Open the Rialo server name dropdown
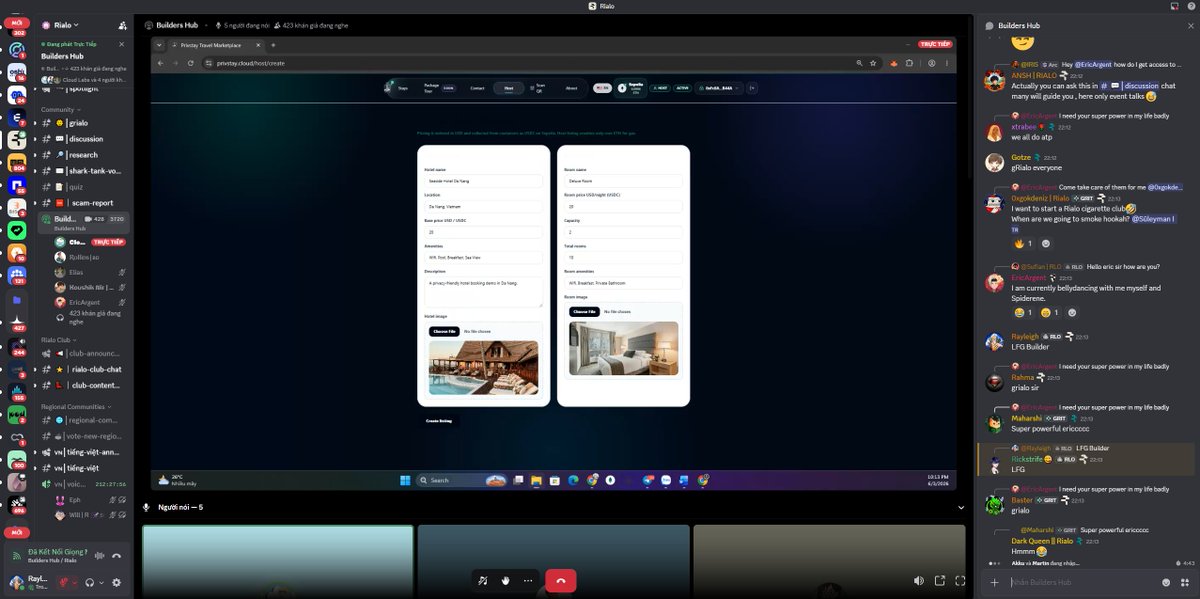The width and height of the screenshot is (1200, 599). [67, 24]
